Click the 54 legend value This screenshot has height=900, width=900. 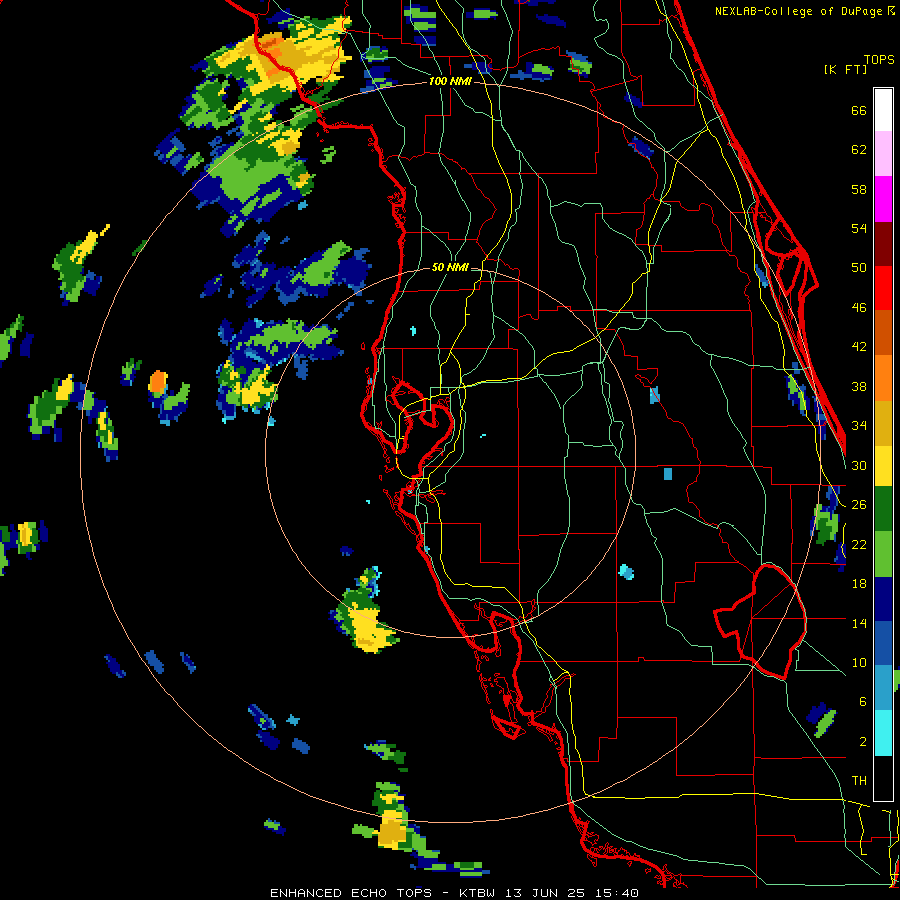859,228
